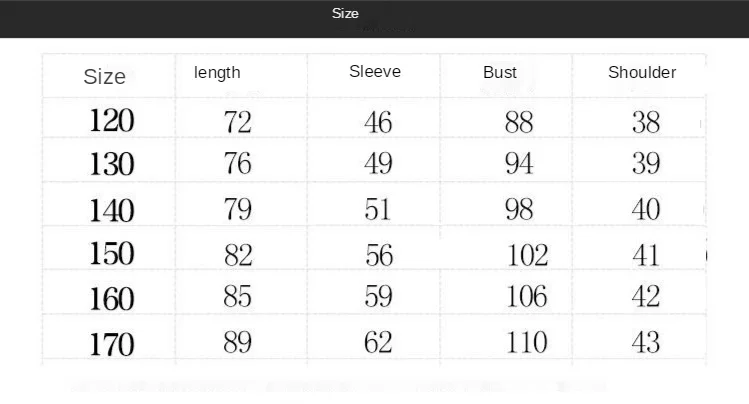
Task: Click shoulder value 43 cell
Action: click(x=646, y=343)
